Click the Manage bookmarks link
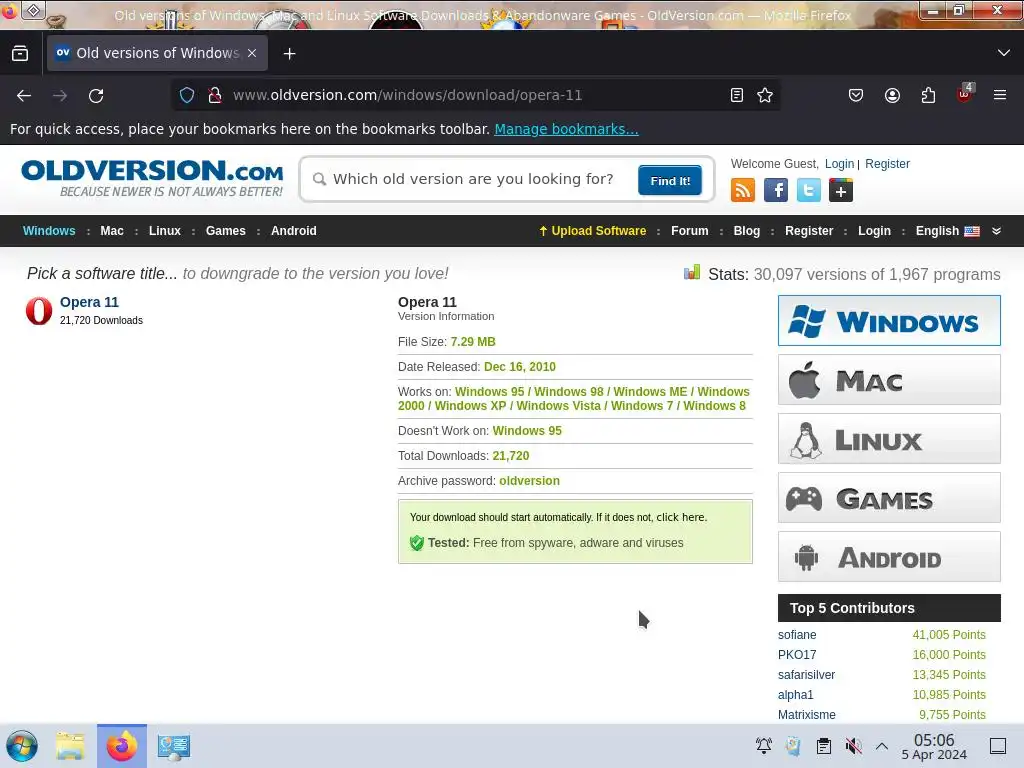This screenshot has width=1024, height=768. tap(566, 129)
